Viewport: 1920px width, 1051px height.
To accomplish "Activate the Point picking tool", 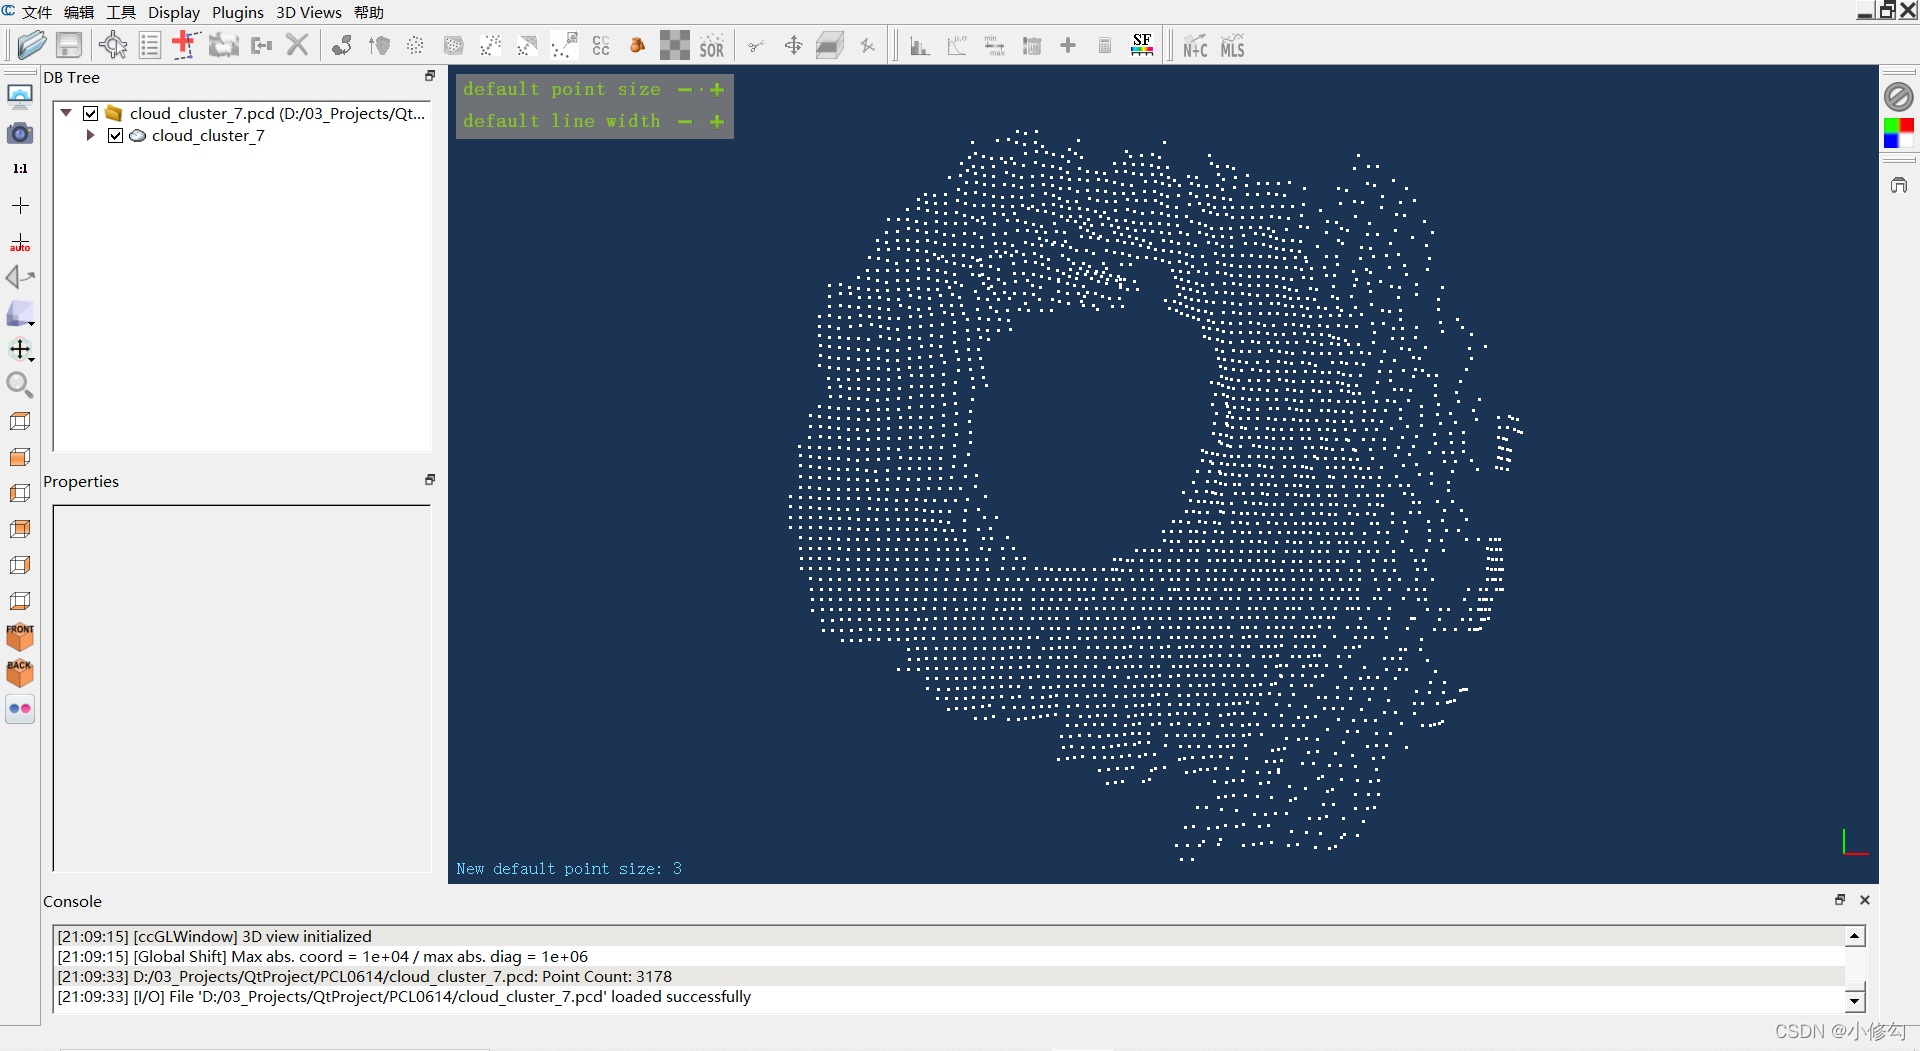I will coord(113,45).
